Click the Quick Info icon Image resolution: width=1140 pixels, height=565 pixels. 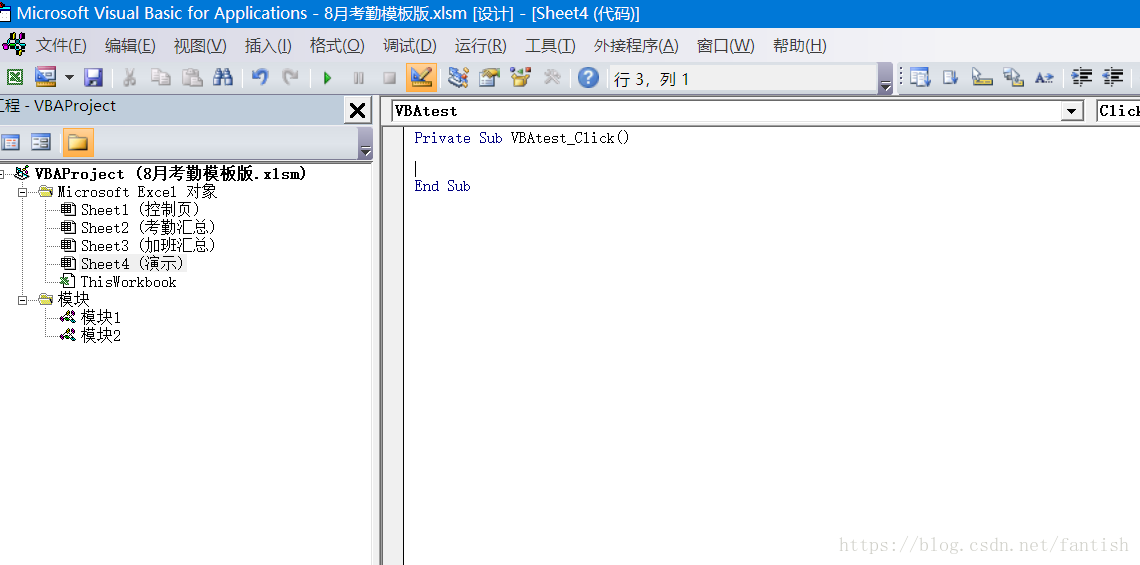pos(982,77)
